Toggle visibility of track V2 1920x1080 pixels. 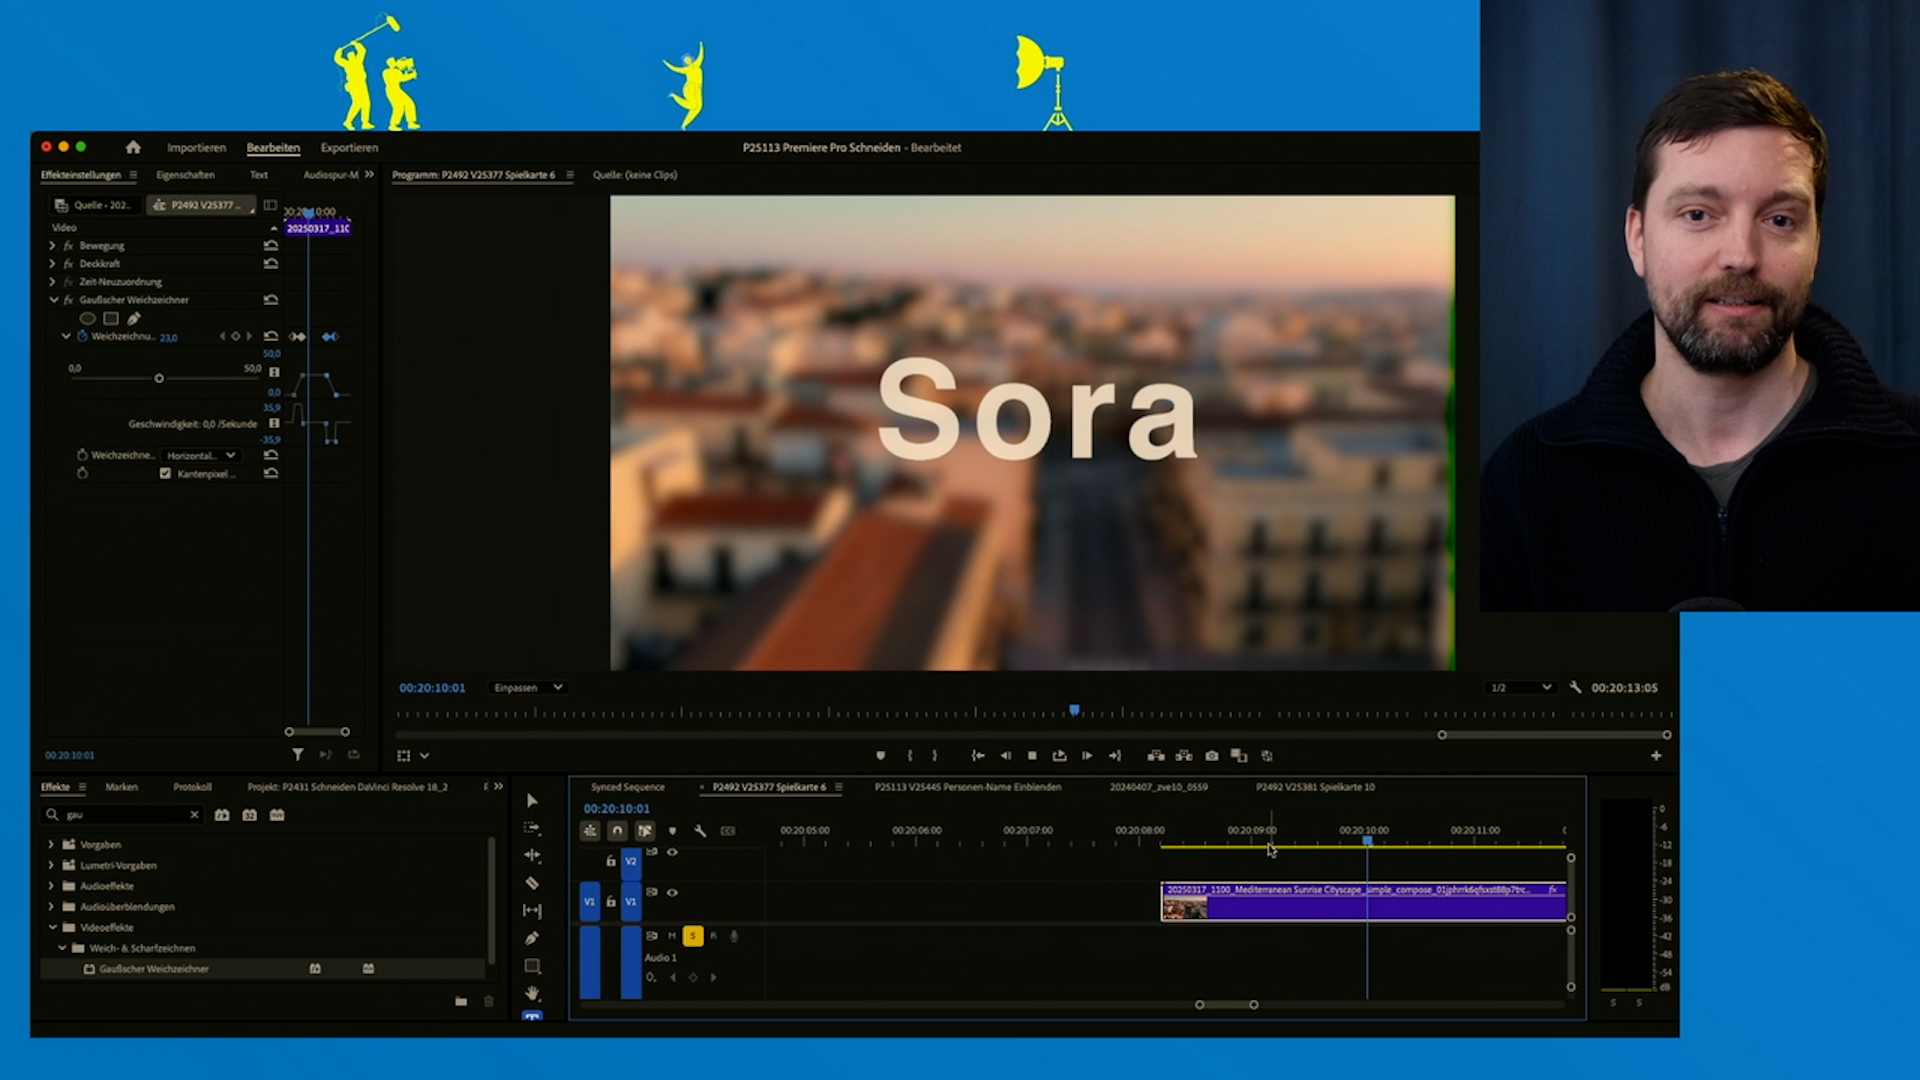pos(672,853)
